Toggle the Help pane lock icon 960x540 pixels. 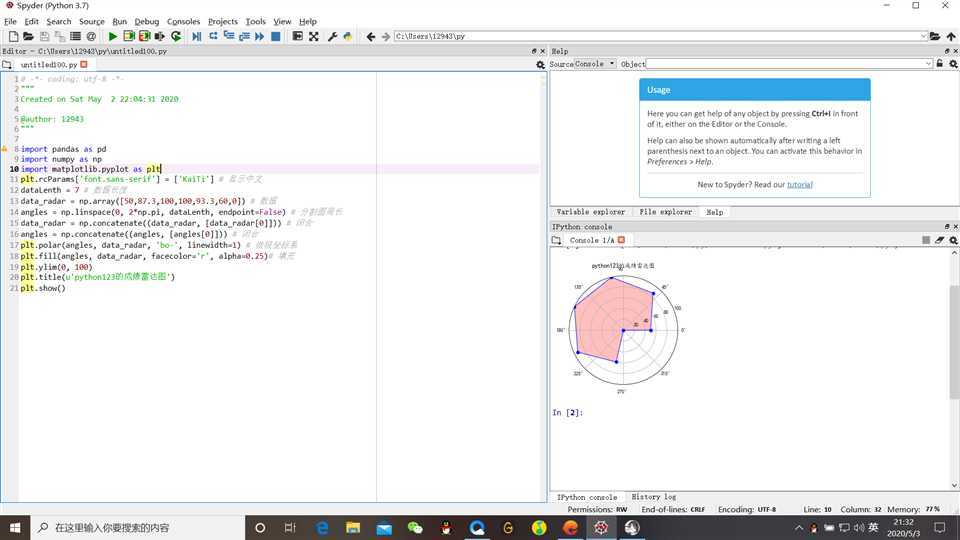pyautogui.click(x=940, y=64)
